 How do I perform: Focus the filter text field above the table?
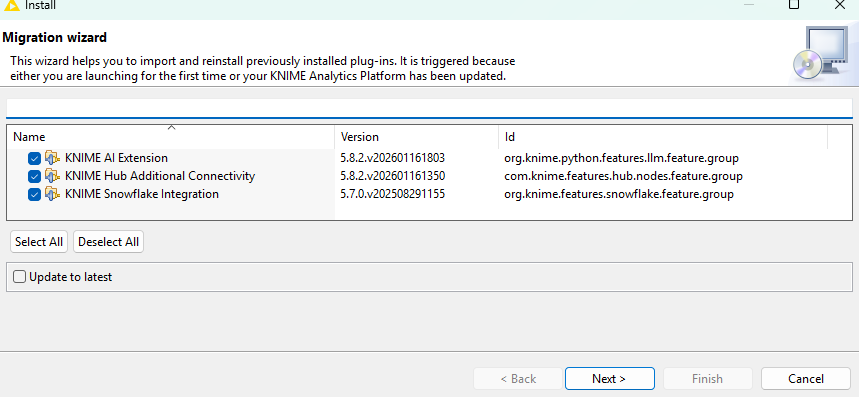(429, 107)
